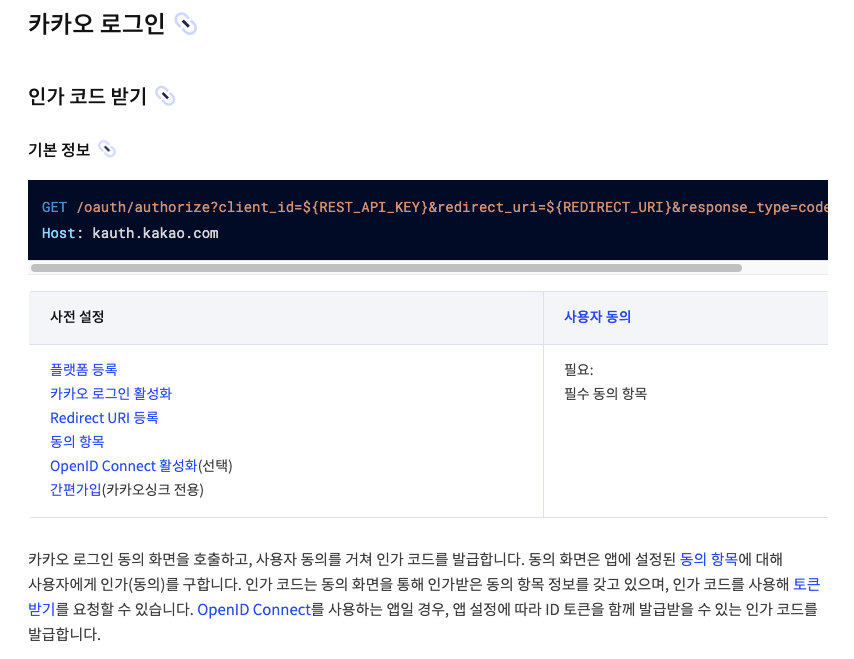Open the OpenID Connect 활성화 link
This screenshot has height=659, width=854.
tap(124, 466)
